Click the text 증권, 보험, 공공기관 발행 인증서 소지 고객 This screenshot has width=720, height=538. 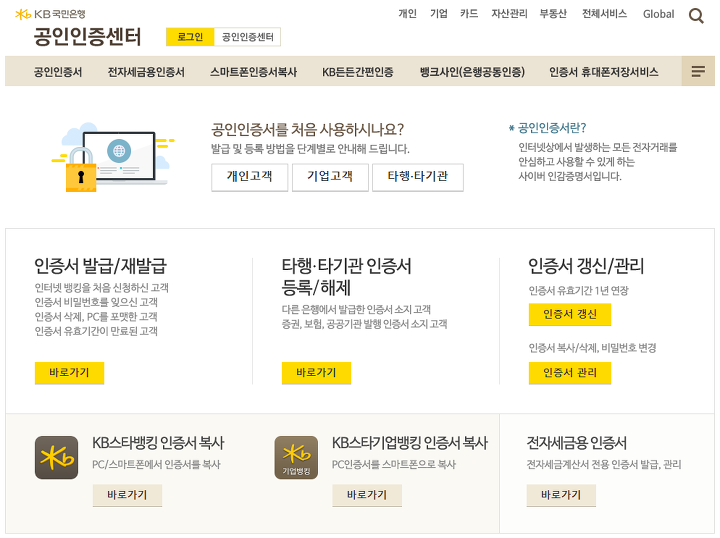[364, 324]
